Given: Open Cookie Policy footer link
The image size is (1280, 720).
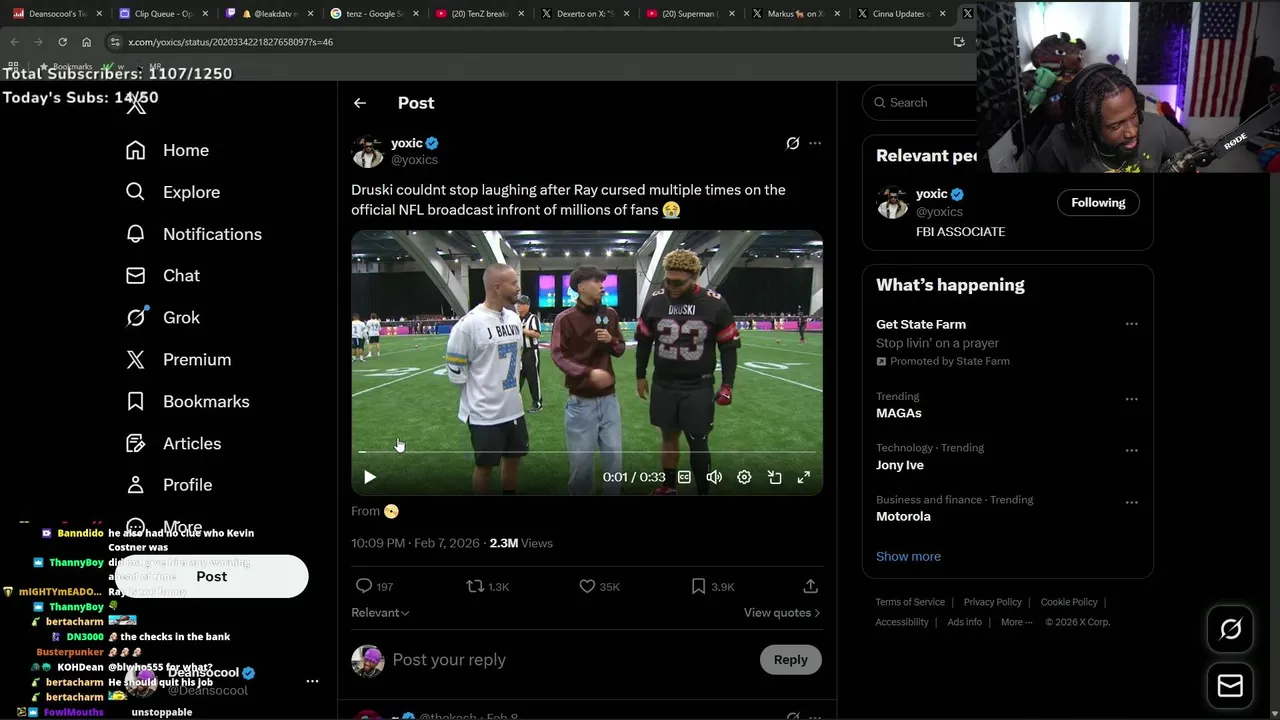Looking at the screenshot, I should pyautogui.click(x=1069, y=602).
